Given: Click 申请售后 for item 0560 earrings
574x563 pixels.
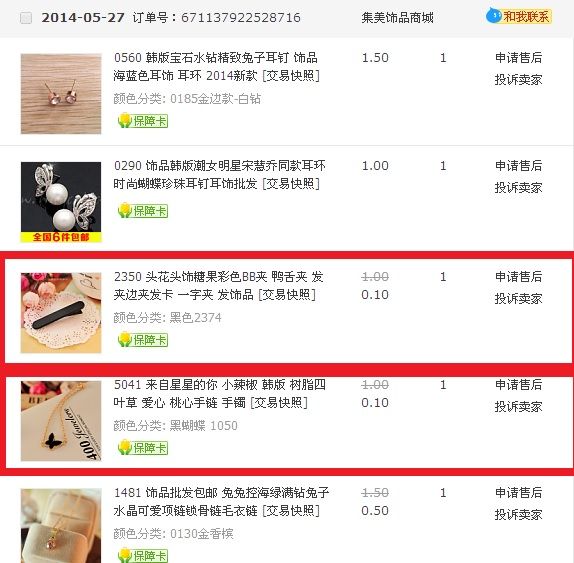Looking at the screenshot, I should pyautogui.click(x=518, y=57).
